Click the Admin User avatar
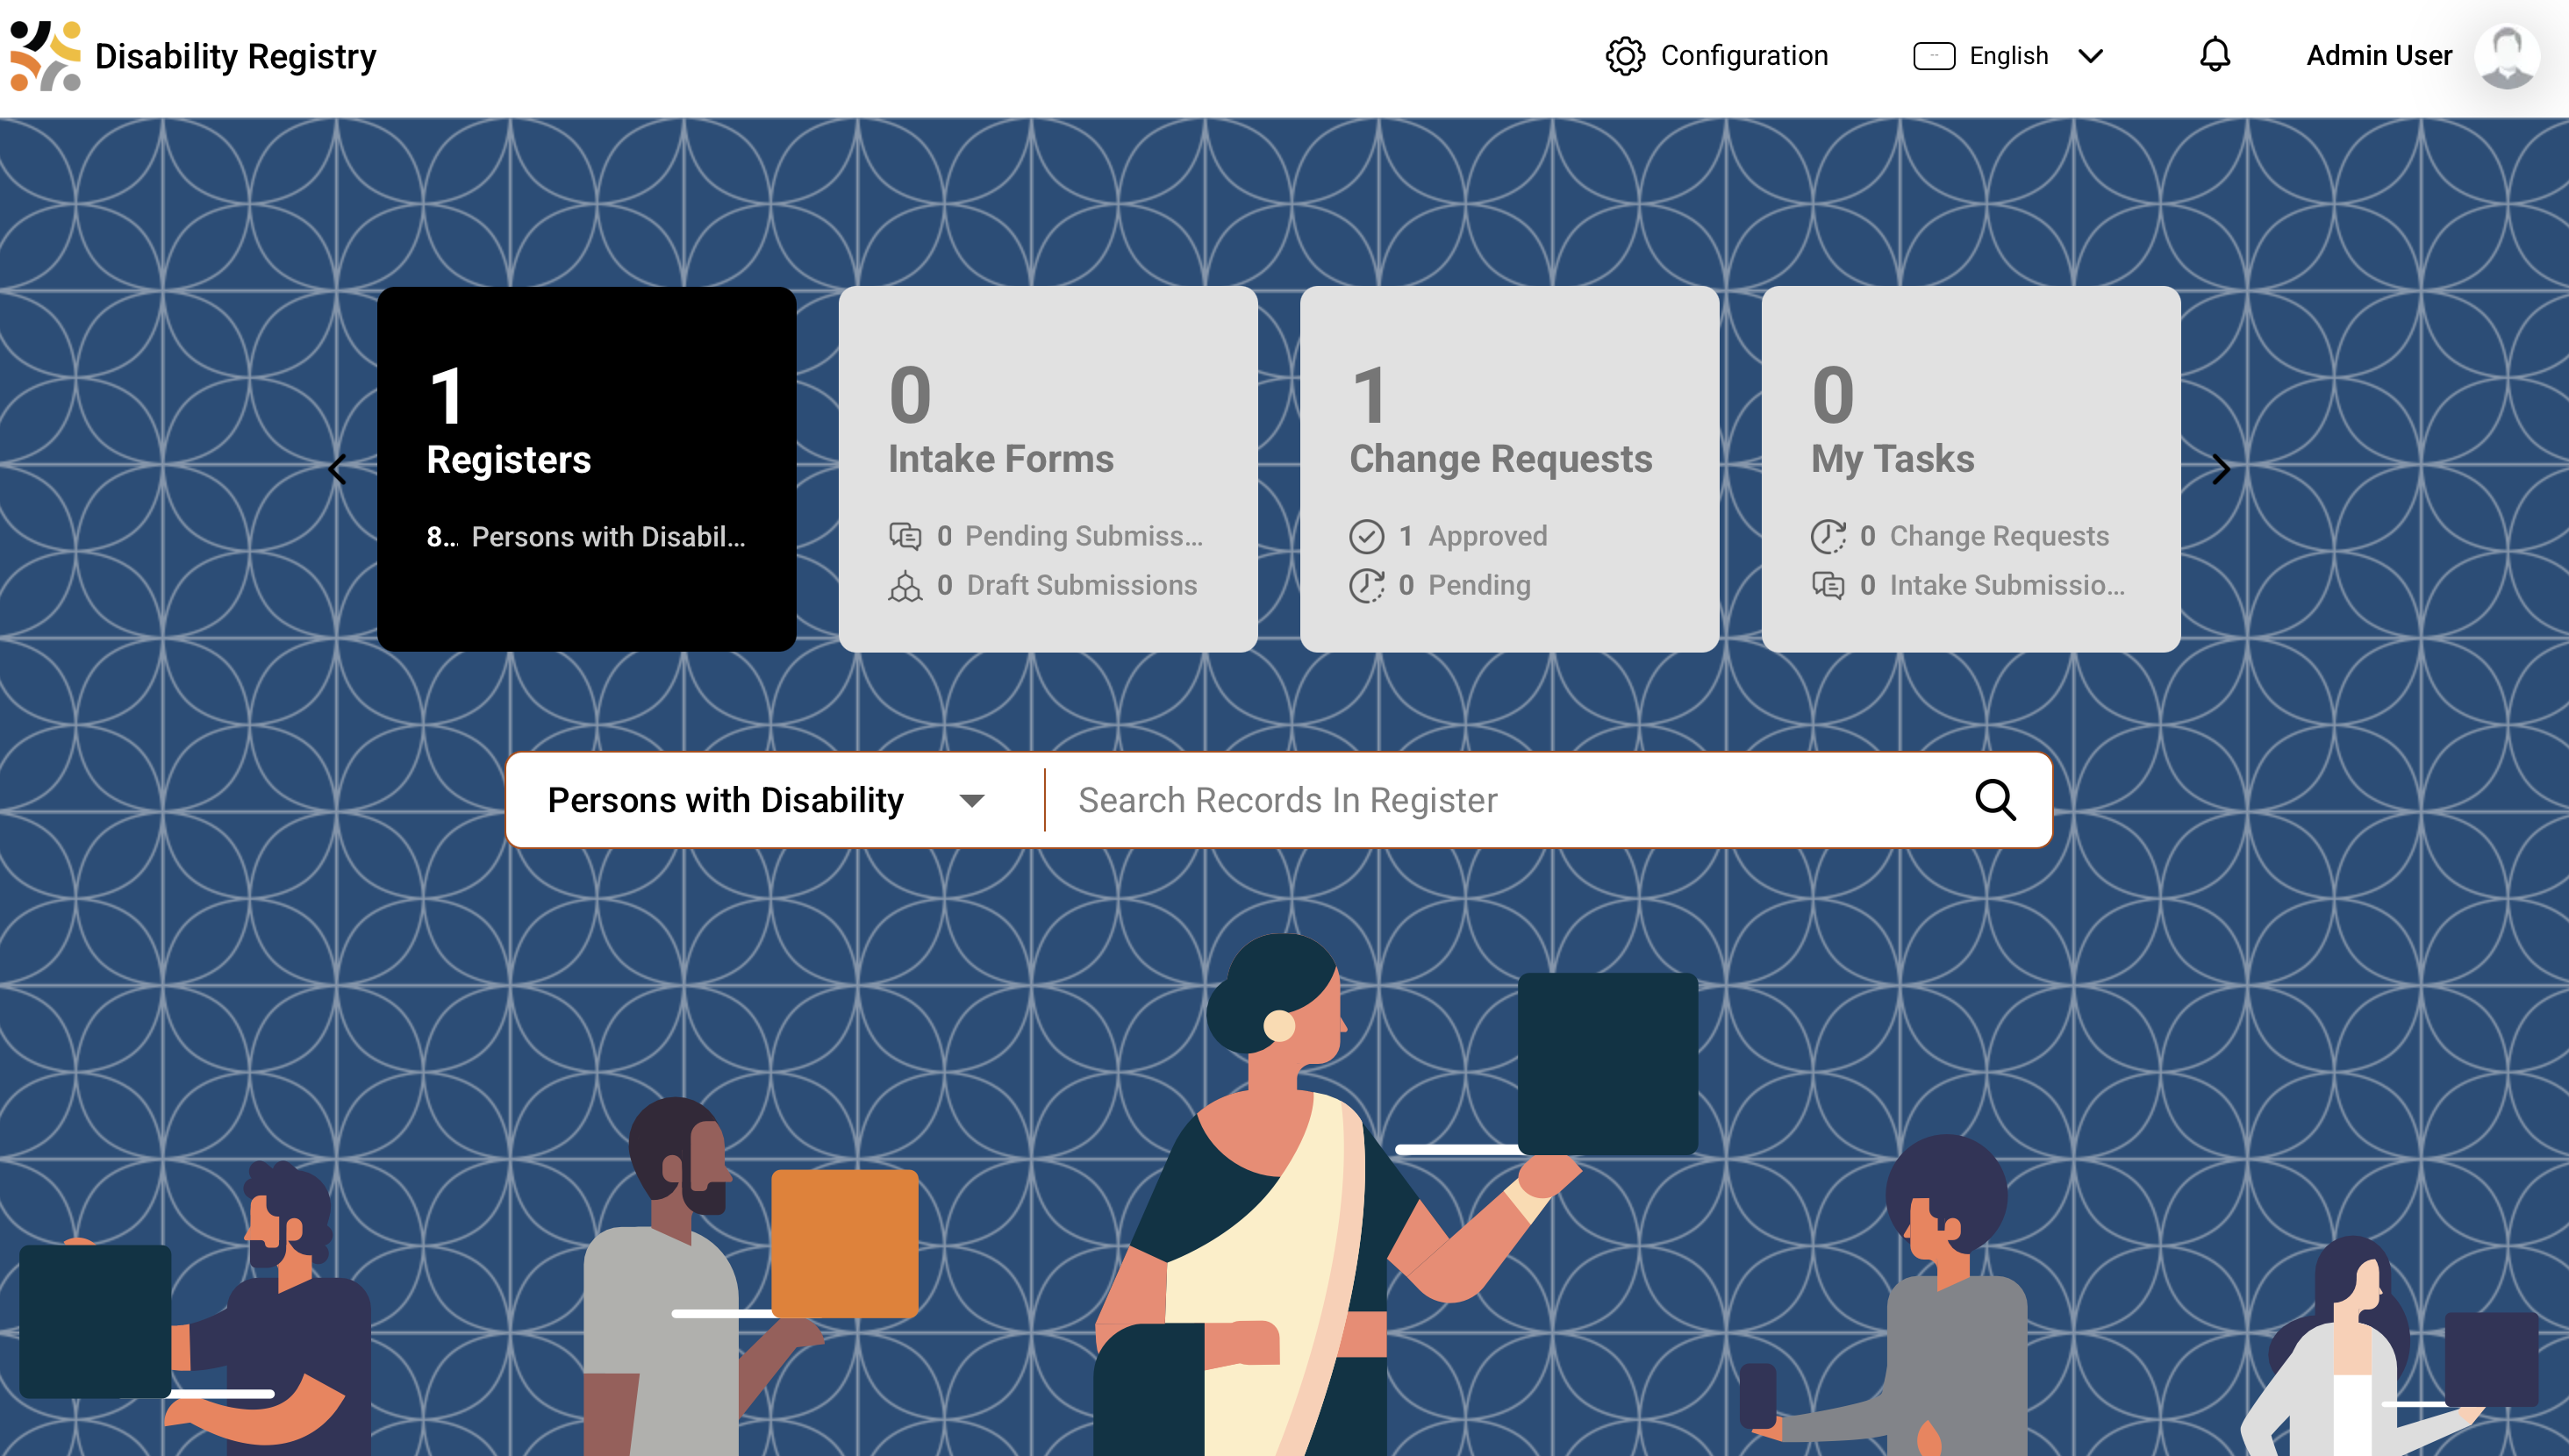The width and height of the screenshot is (2569, 1456). coord(2507,56)
